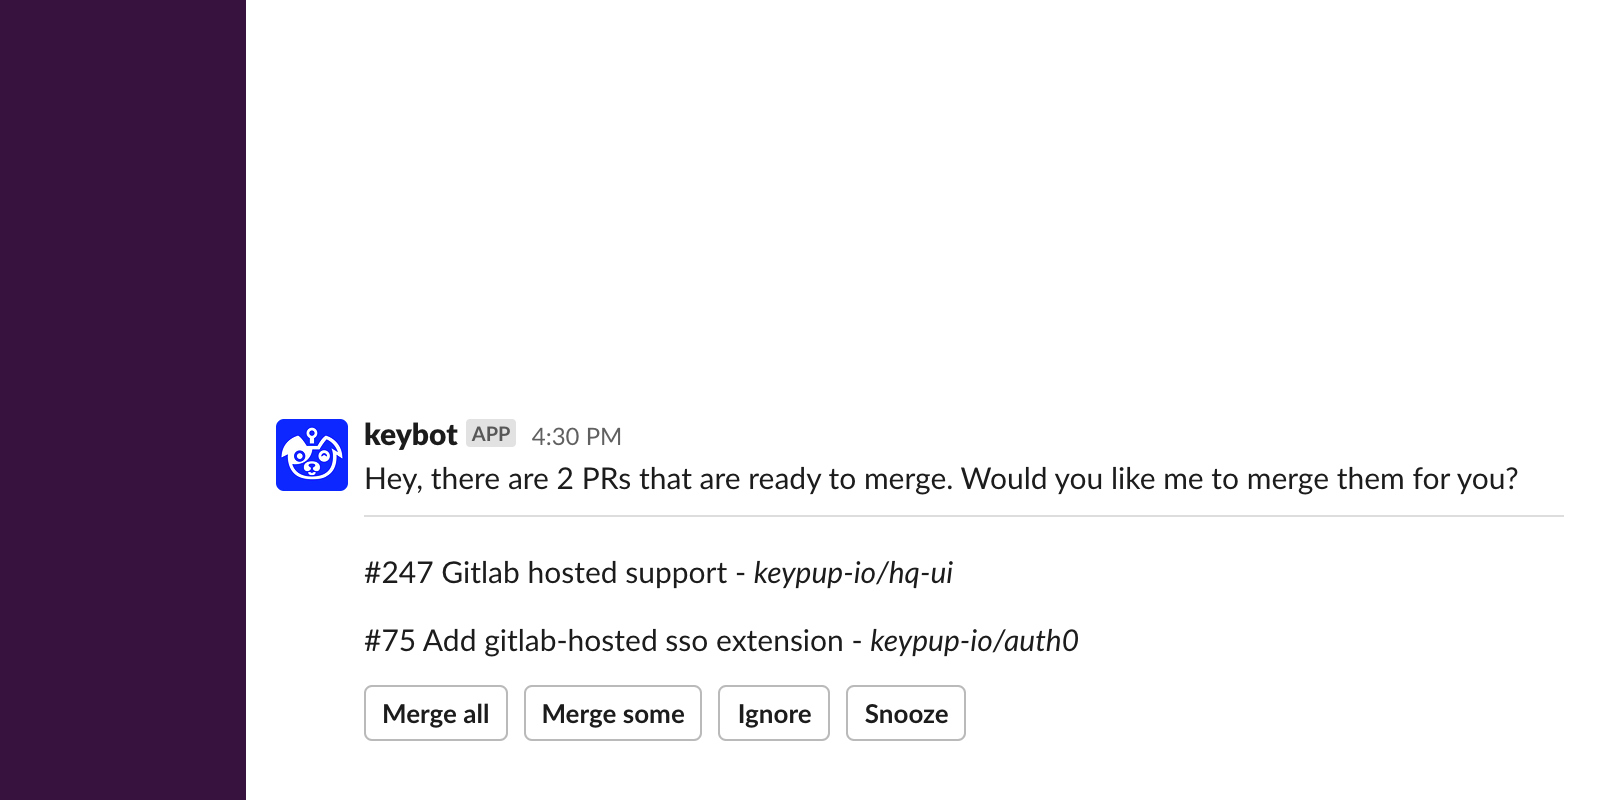Click the #247 Gitlab hosted support PR title
Image resolution: width=1600 pixels, height=800 pixels.
545,573
